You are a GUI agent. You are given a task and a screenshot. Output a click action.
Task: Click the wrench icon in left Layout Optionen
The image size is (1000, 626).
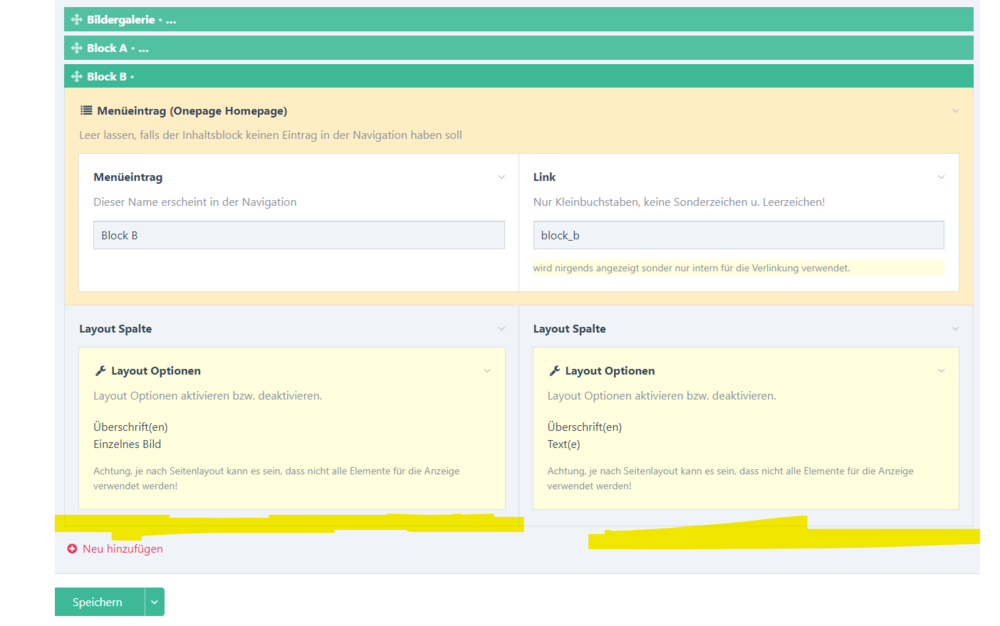click(x=100, y=371)
